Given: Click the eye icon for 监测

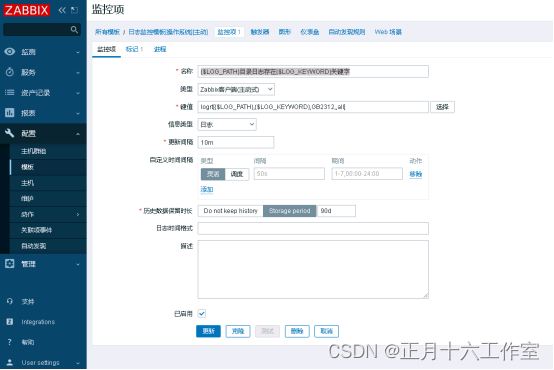Looking at the screenshot, I should [10, 52].
